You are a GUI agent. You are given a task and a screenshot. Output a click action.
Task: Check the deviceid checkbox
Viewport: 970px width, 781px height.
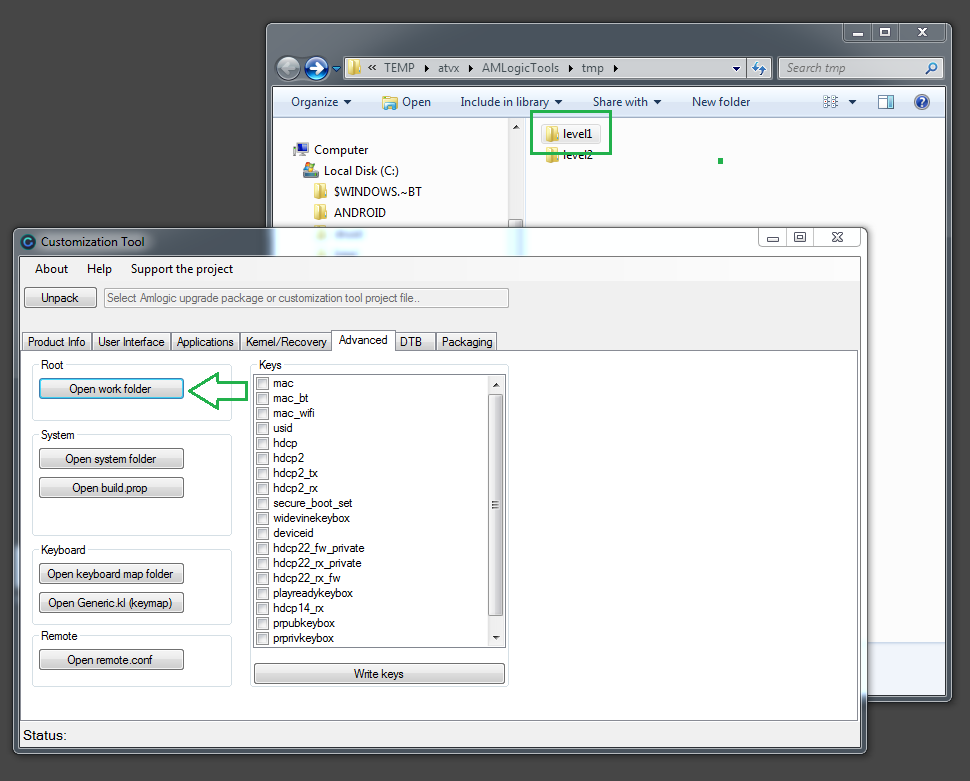click(x=263, y=533)
